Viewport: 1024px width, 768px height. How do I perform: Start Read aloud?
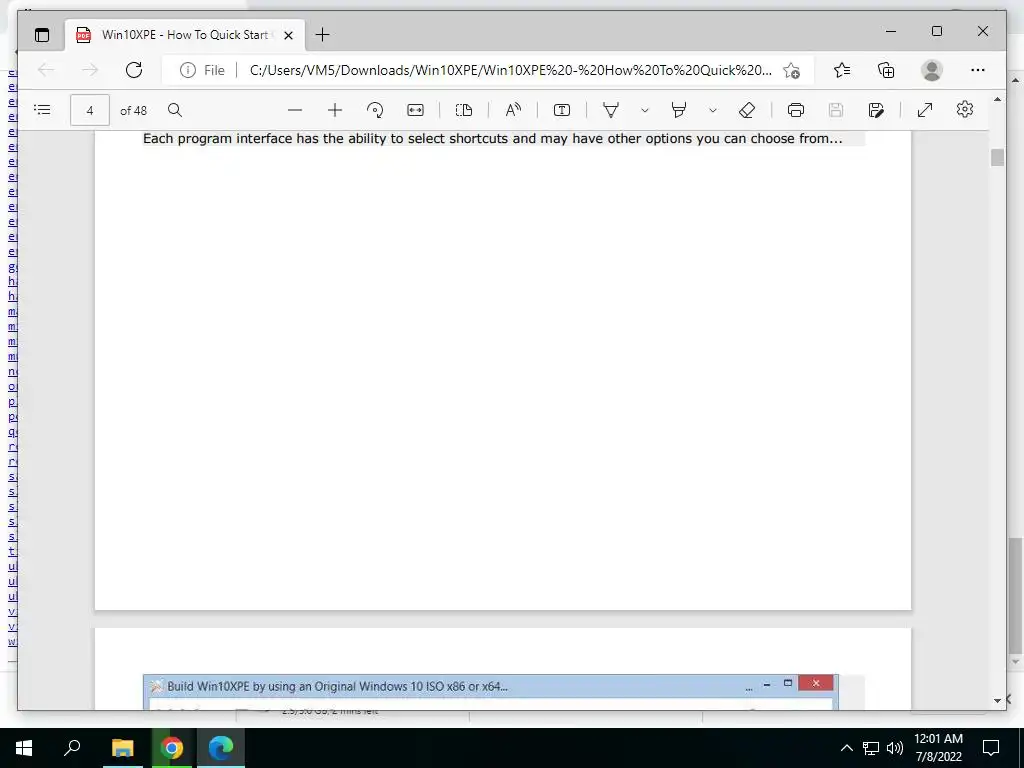pos(513,110)
